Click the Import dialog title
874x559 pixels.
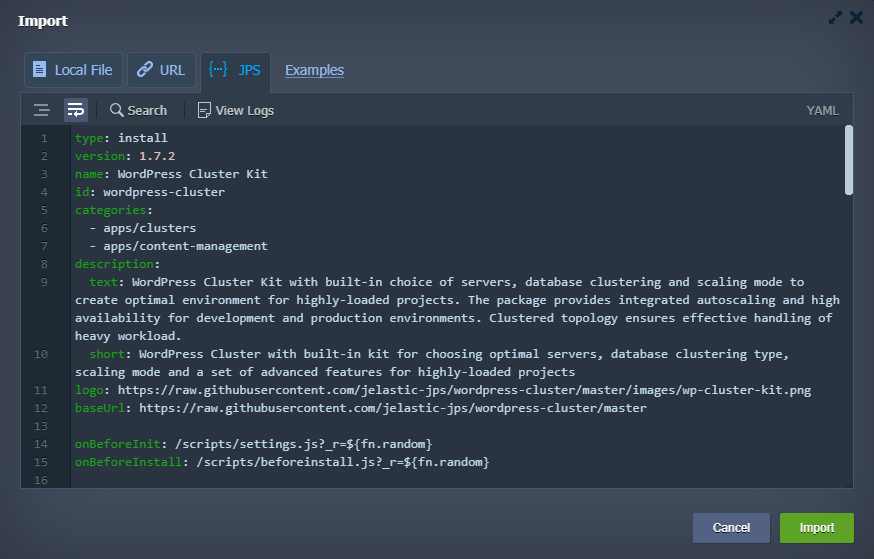pos(43,21)
